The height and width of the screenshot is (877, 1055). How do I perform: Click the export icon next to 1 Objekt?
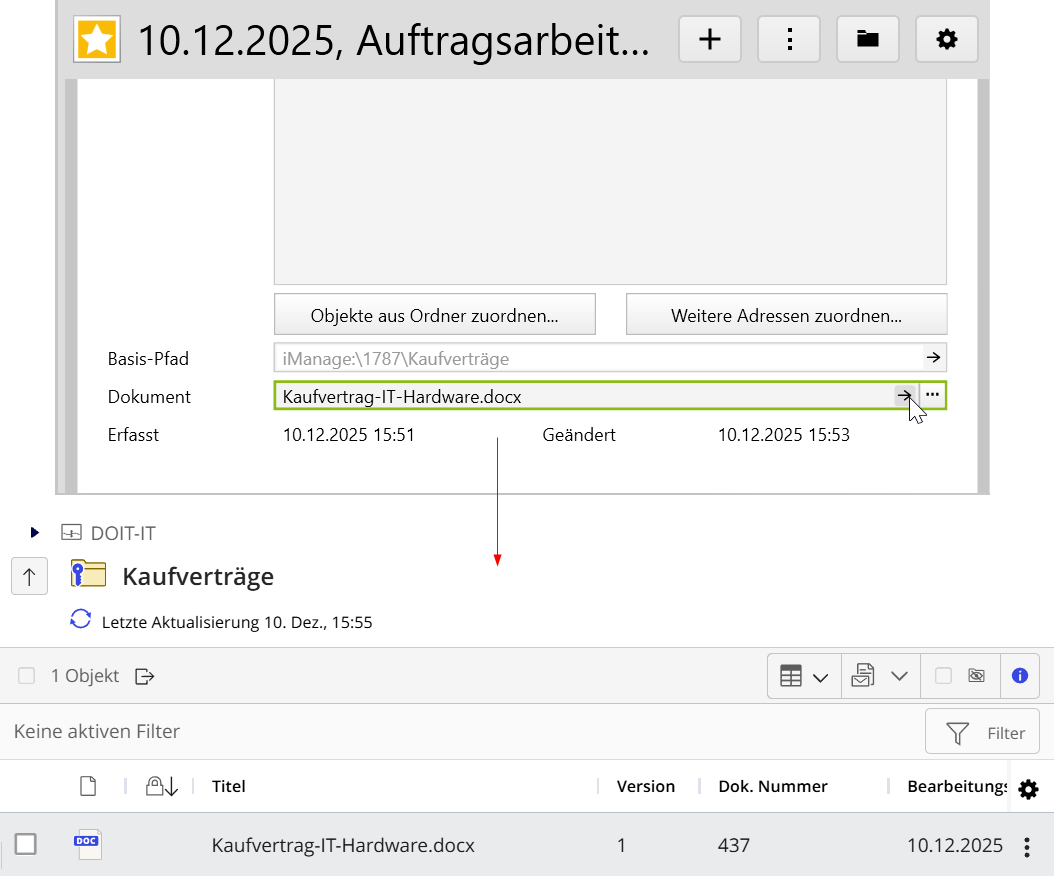pyautogui.click(x=145, y=676)
